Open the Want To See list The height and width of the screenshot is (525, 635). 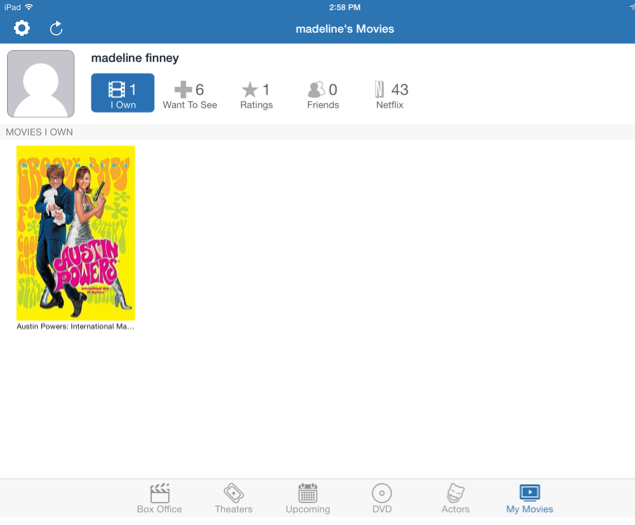tap(189, 94)
